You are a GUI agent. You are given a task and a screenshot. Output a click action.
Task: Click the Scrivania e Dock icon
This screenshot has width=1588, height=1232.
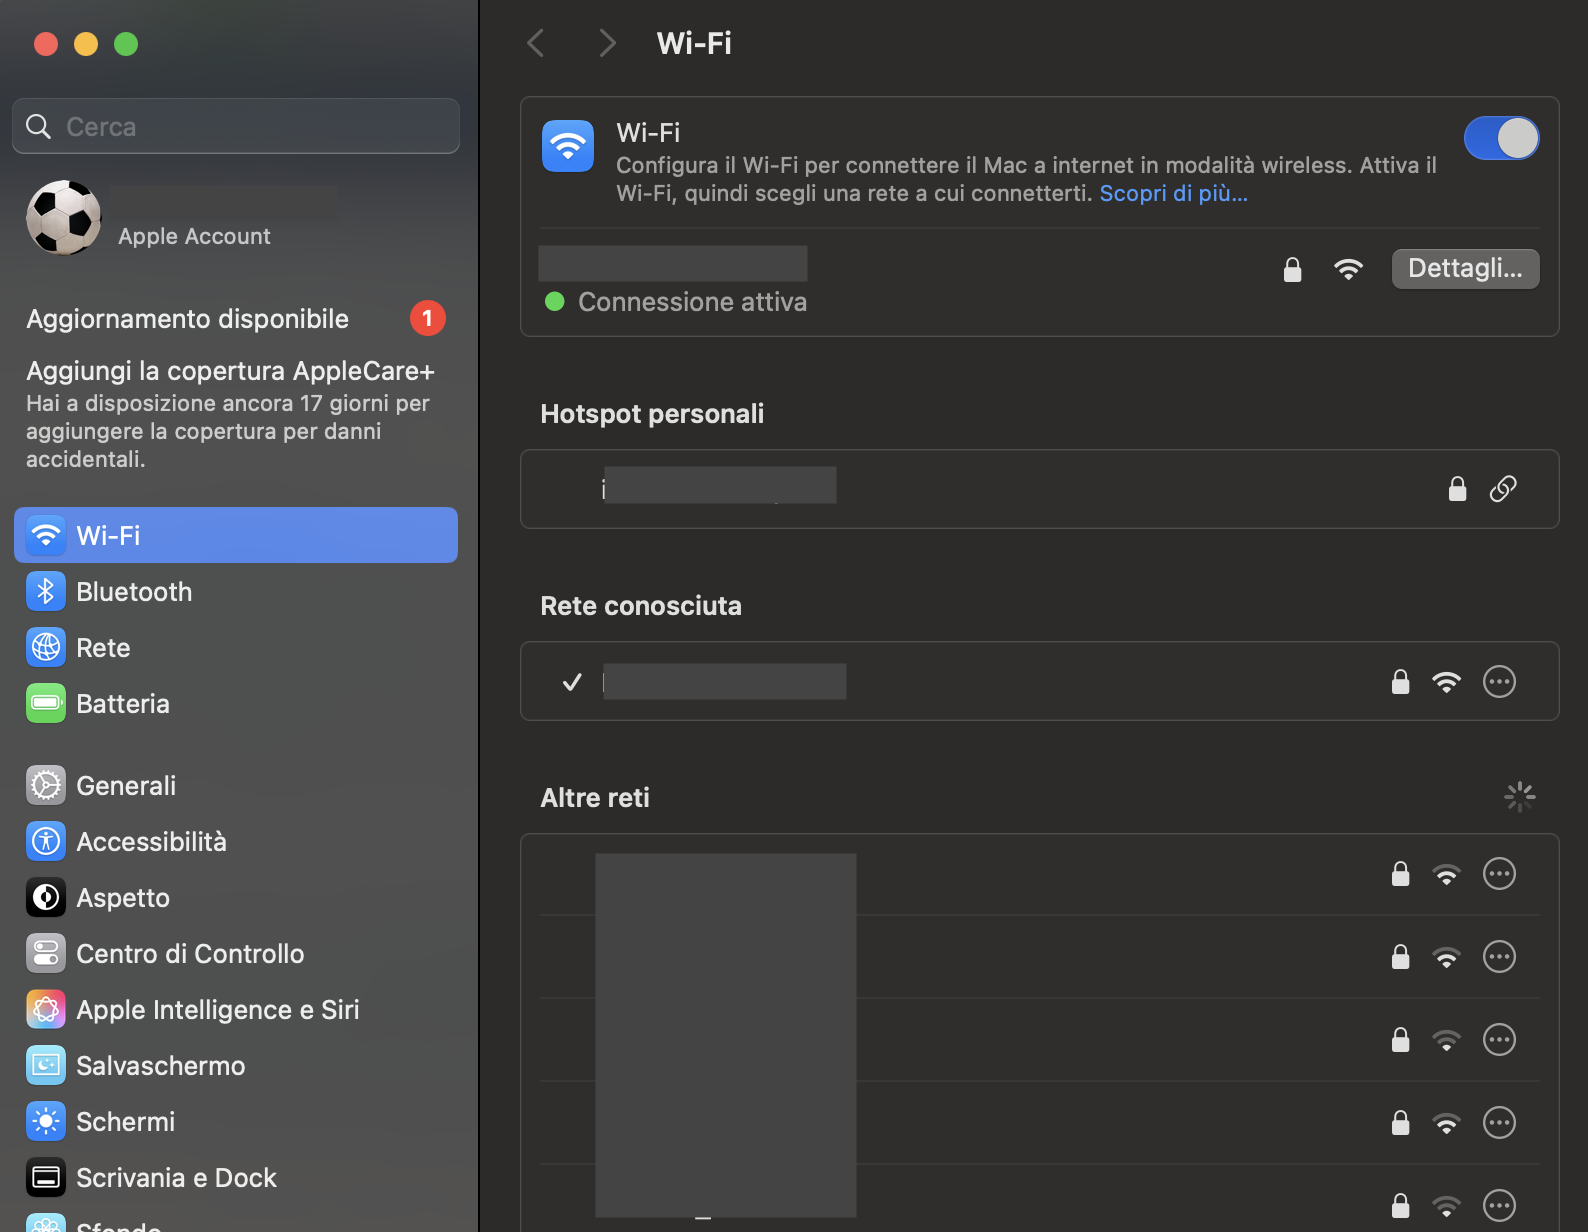46,1177
